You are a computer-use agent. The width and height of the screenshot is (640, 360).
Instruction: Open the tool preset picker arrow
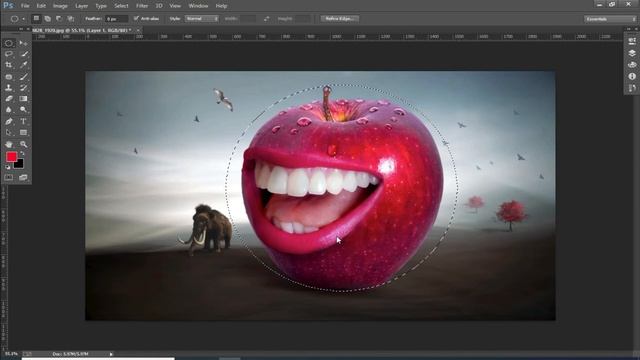pyautogui.click(x=24, y=19)
